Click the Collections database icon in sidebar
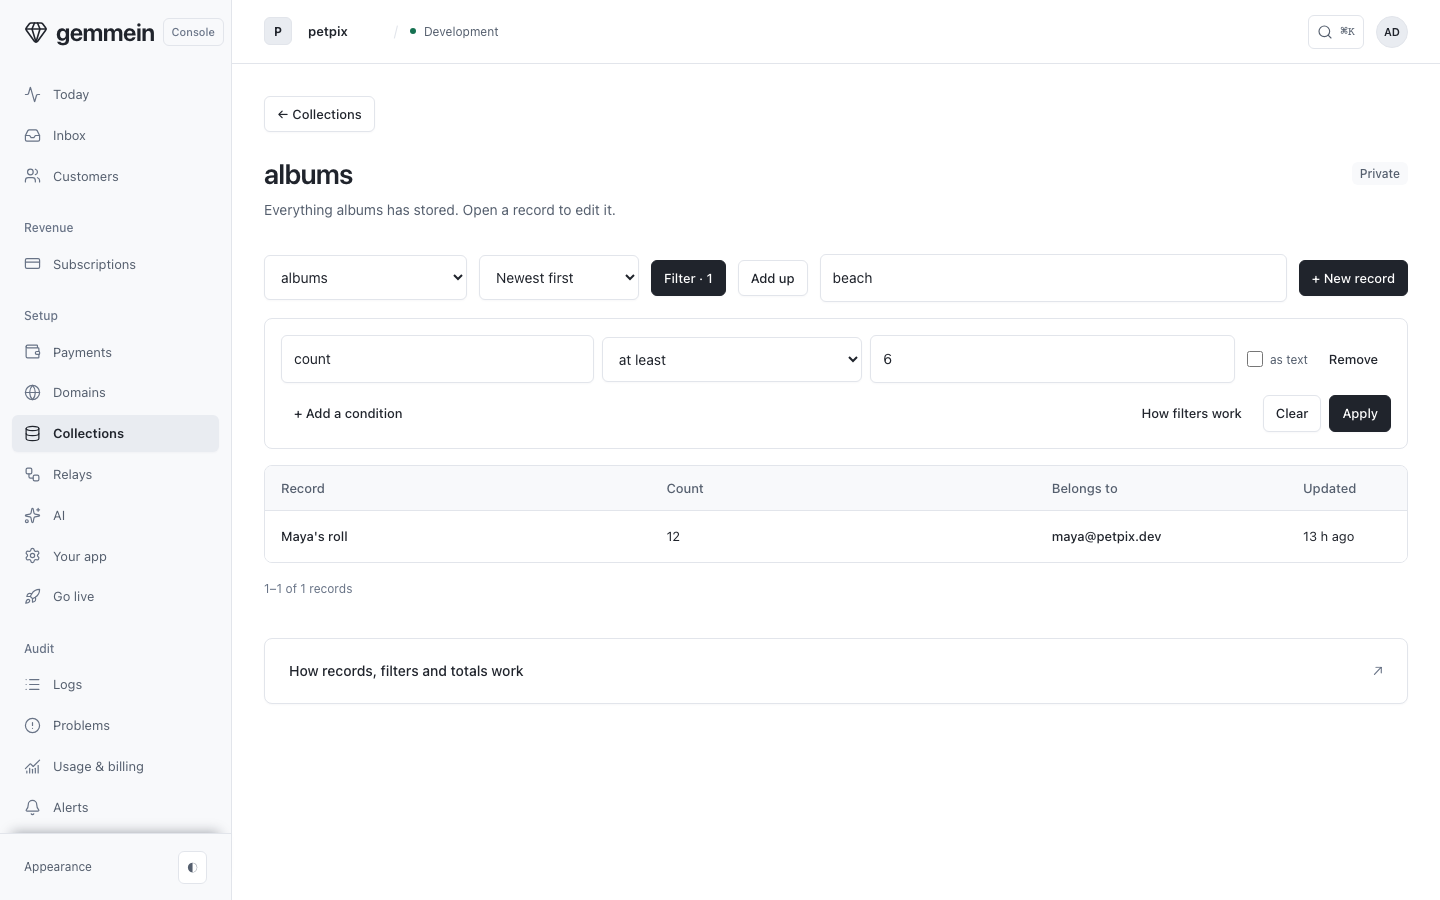The image size is (1440, 900). pos(33,433)
